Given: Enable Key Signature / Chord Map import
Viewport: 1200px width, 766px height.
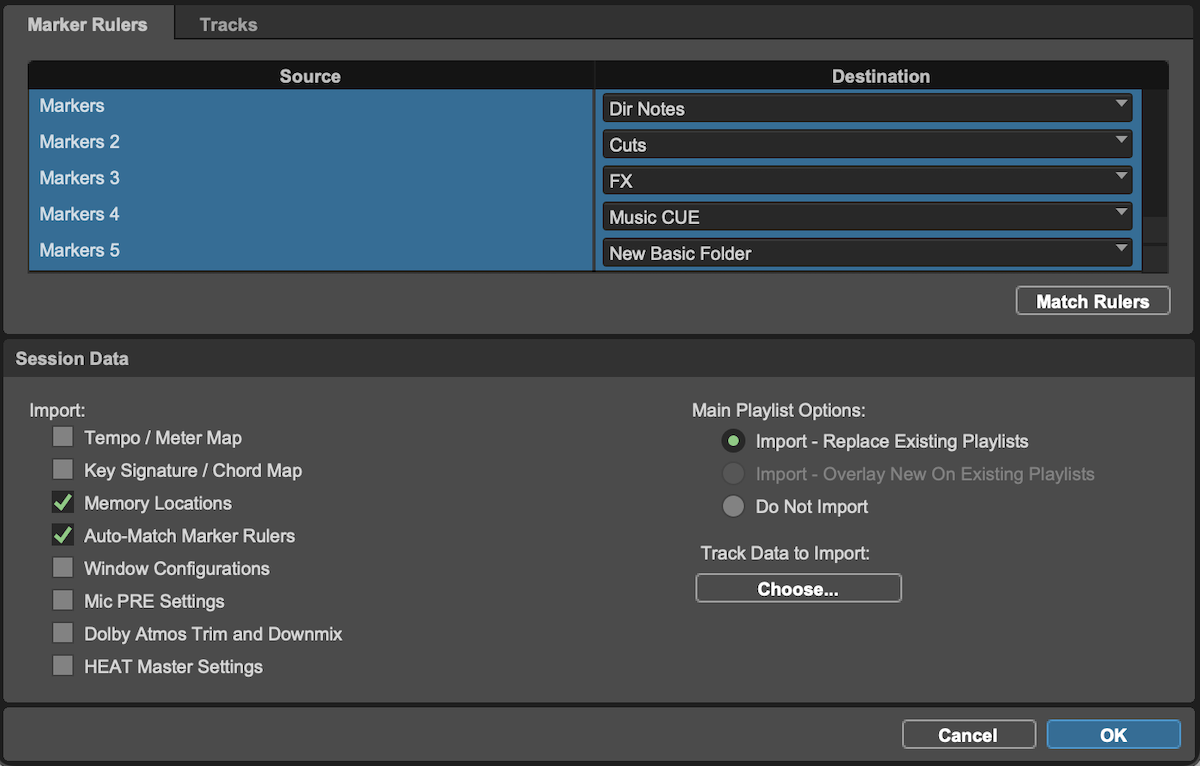Looking at the screenshot, I should click(x=62, y=470).
